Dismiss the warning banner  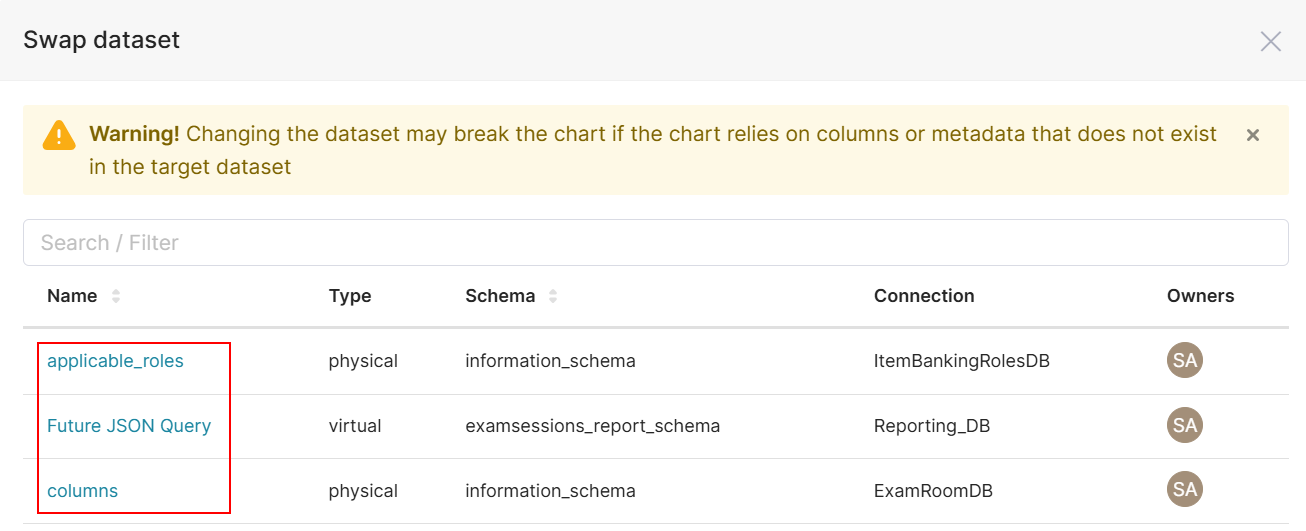pos(1252,135)
